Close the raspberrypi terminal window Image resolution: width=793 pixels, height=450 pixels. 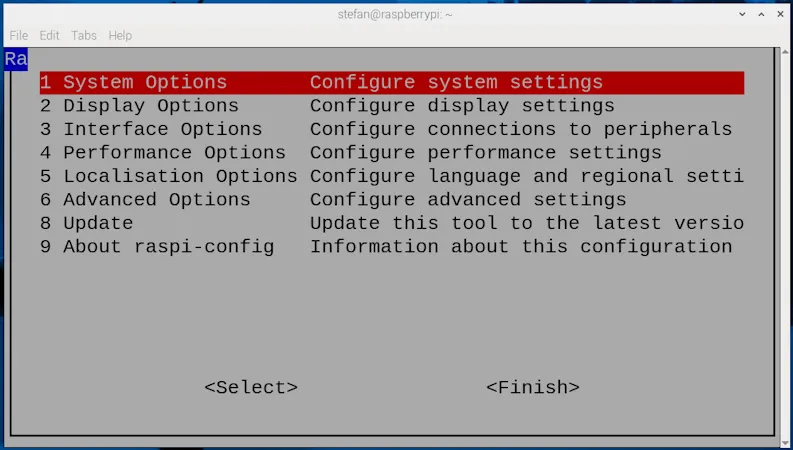tap(780, 14)
